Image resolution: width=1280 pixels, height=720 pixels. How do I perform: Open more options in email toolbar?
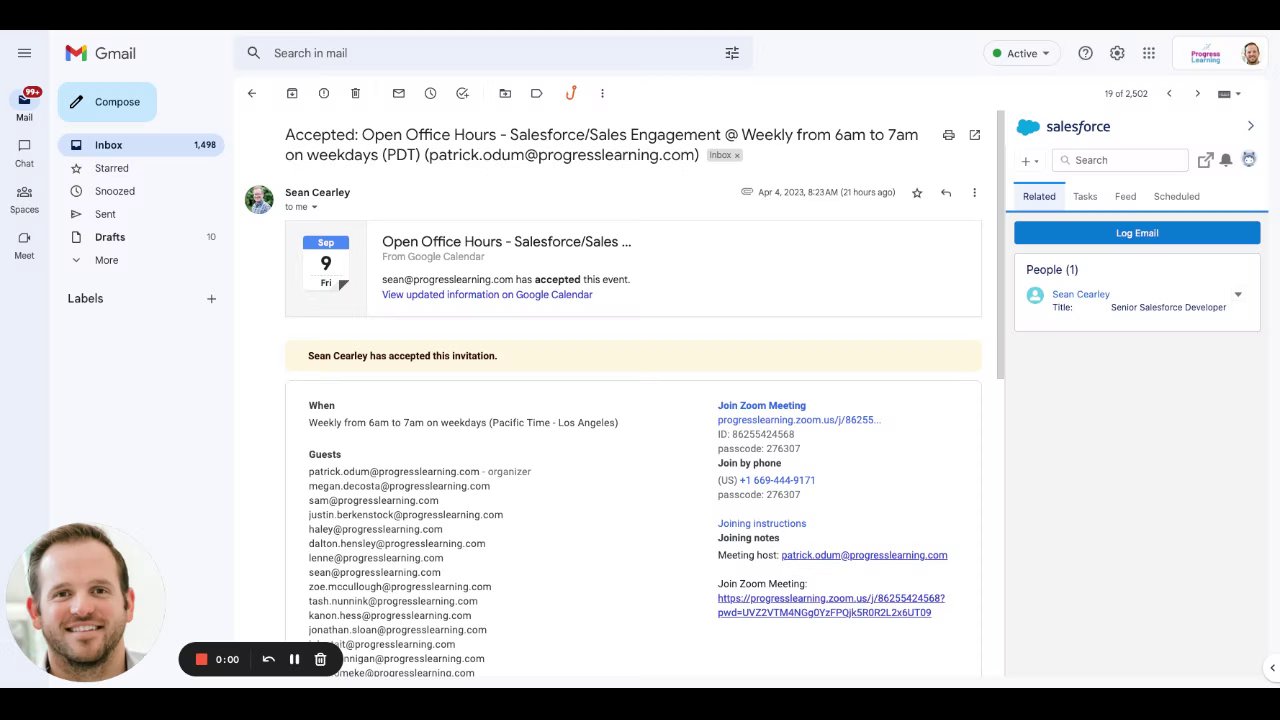[602, 93]
